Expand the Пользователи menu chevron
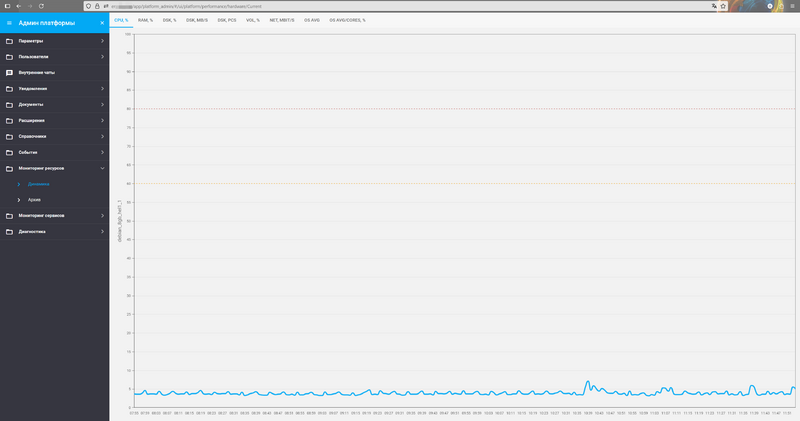Viewport: 800px width, 421px height. 102,57
